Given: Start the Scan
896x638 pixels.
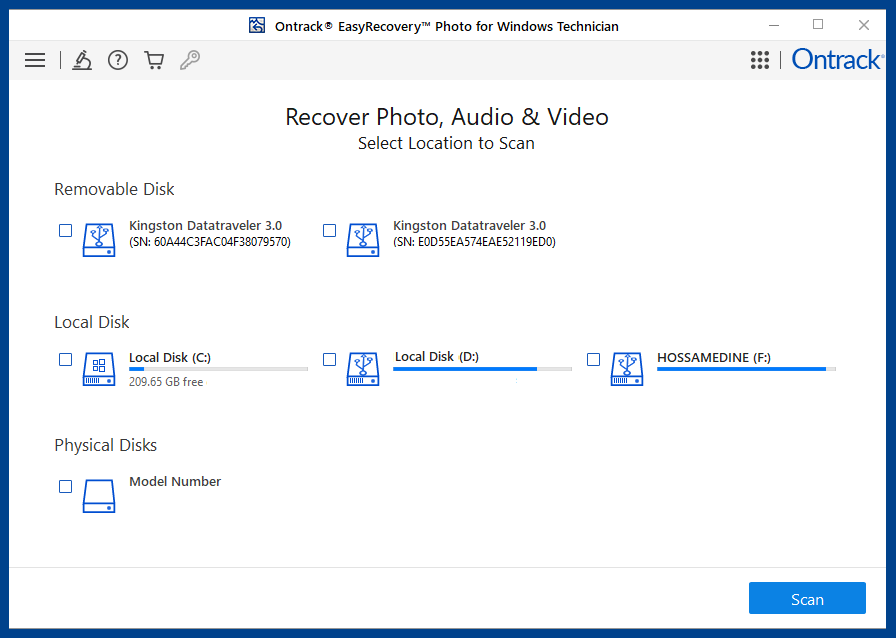Looking at the screenshot, I should 807,599.
